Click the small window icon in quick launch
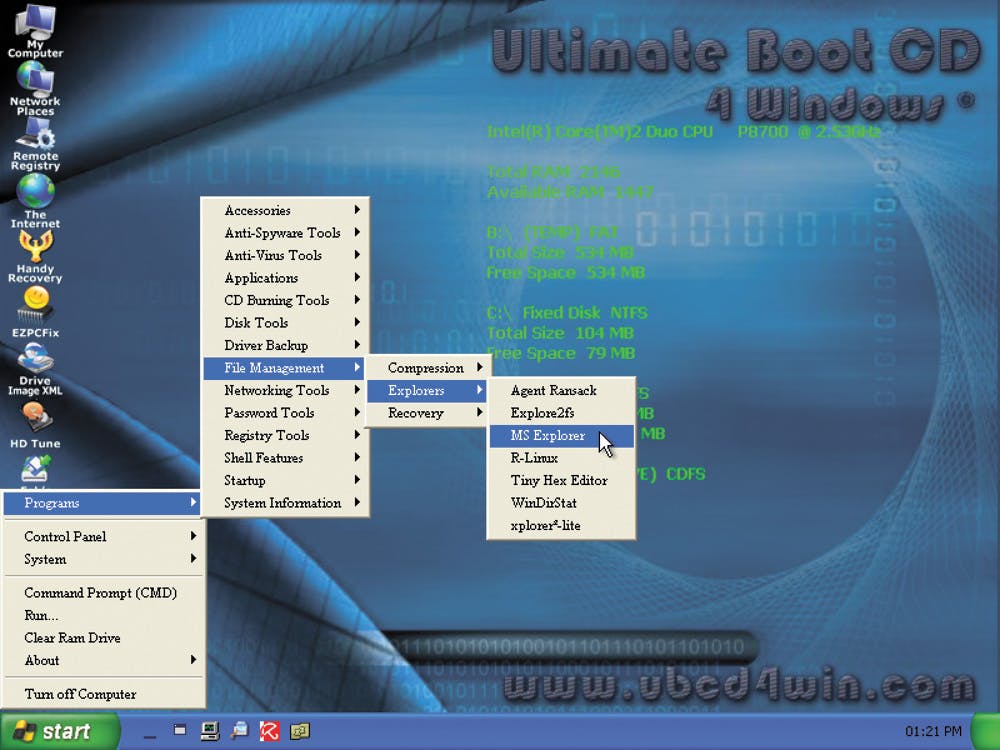The height and width of the screenshot is (750, 1000). [180, 730]
